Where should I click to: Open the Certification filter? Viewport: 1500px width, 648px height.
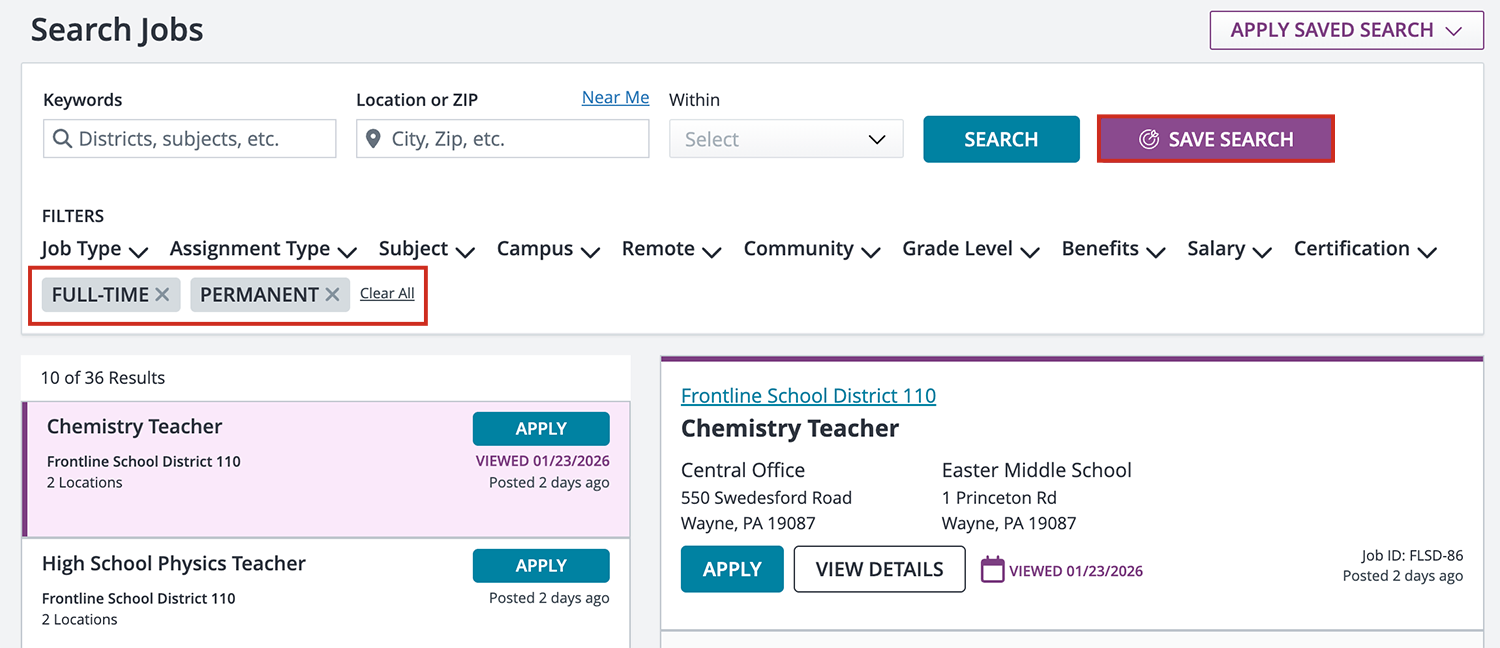pyautogui.click(x=1364, y=249)
